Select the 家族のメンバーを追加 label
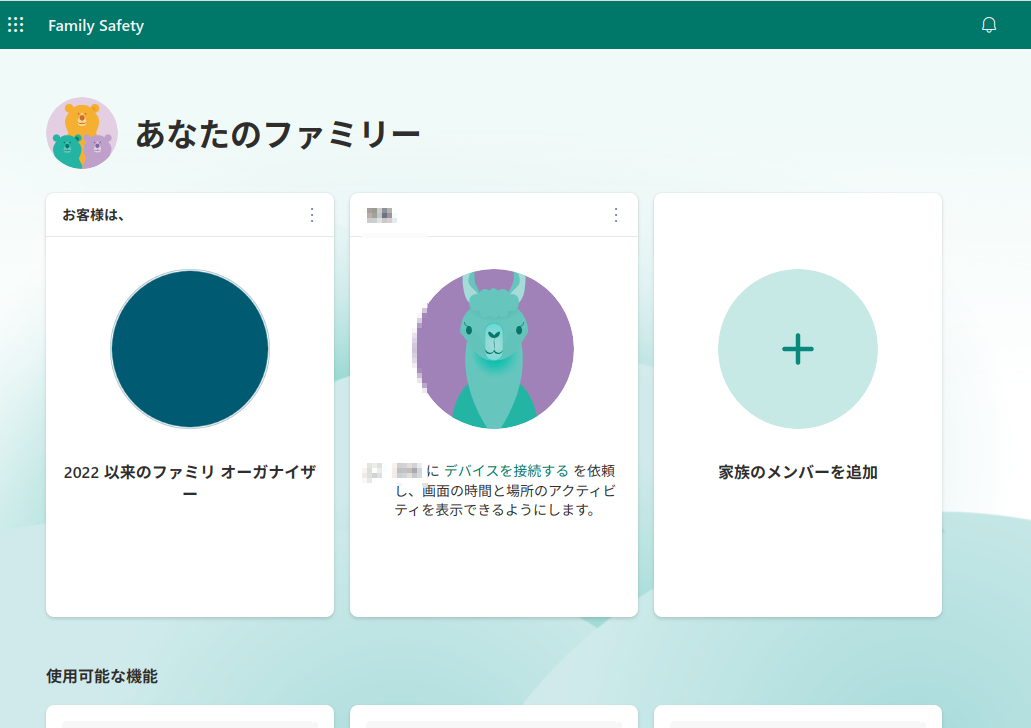The height and width of the screenshot is (728, 1031). (798, 472)
